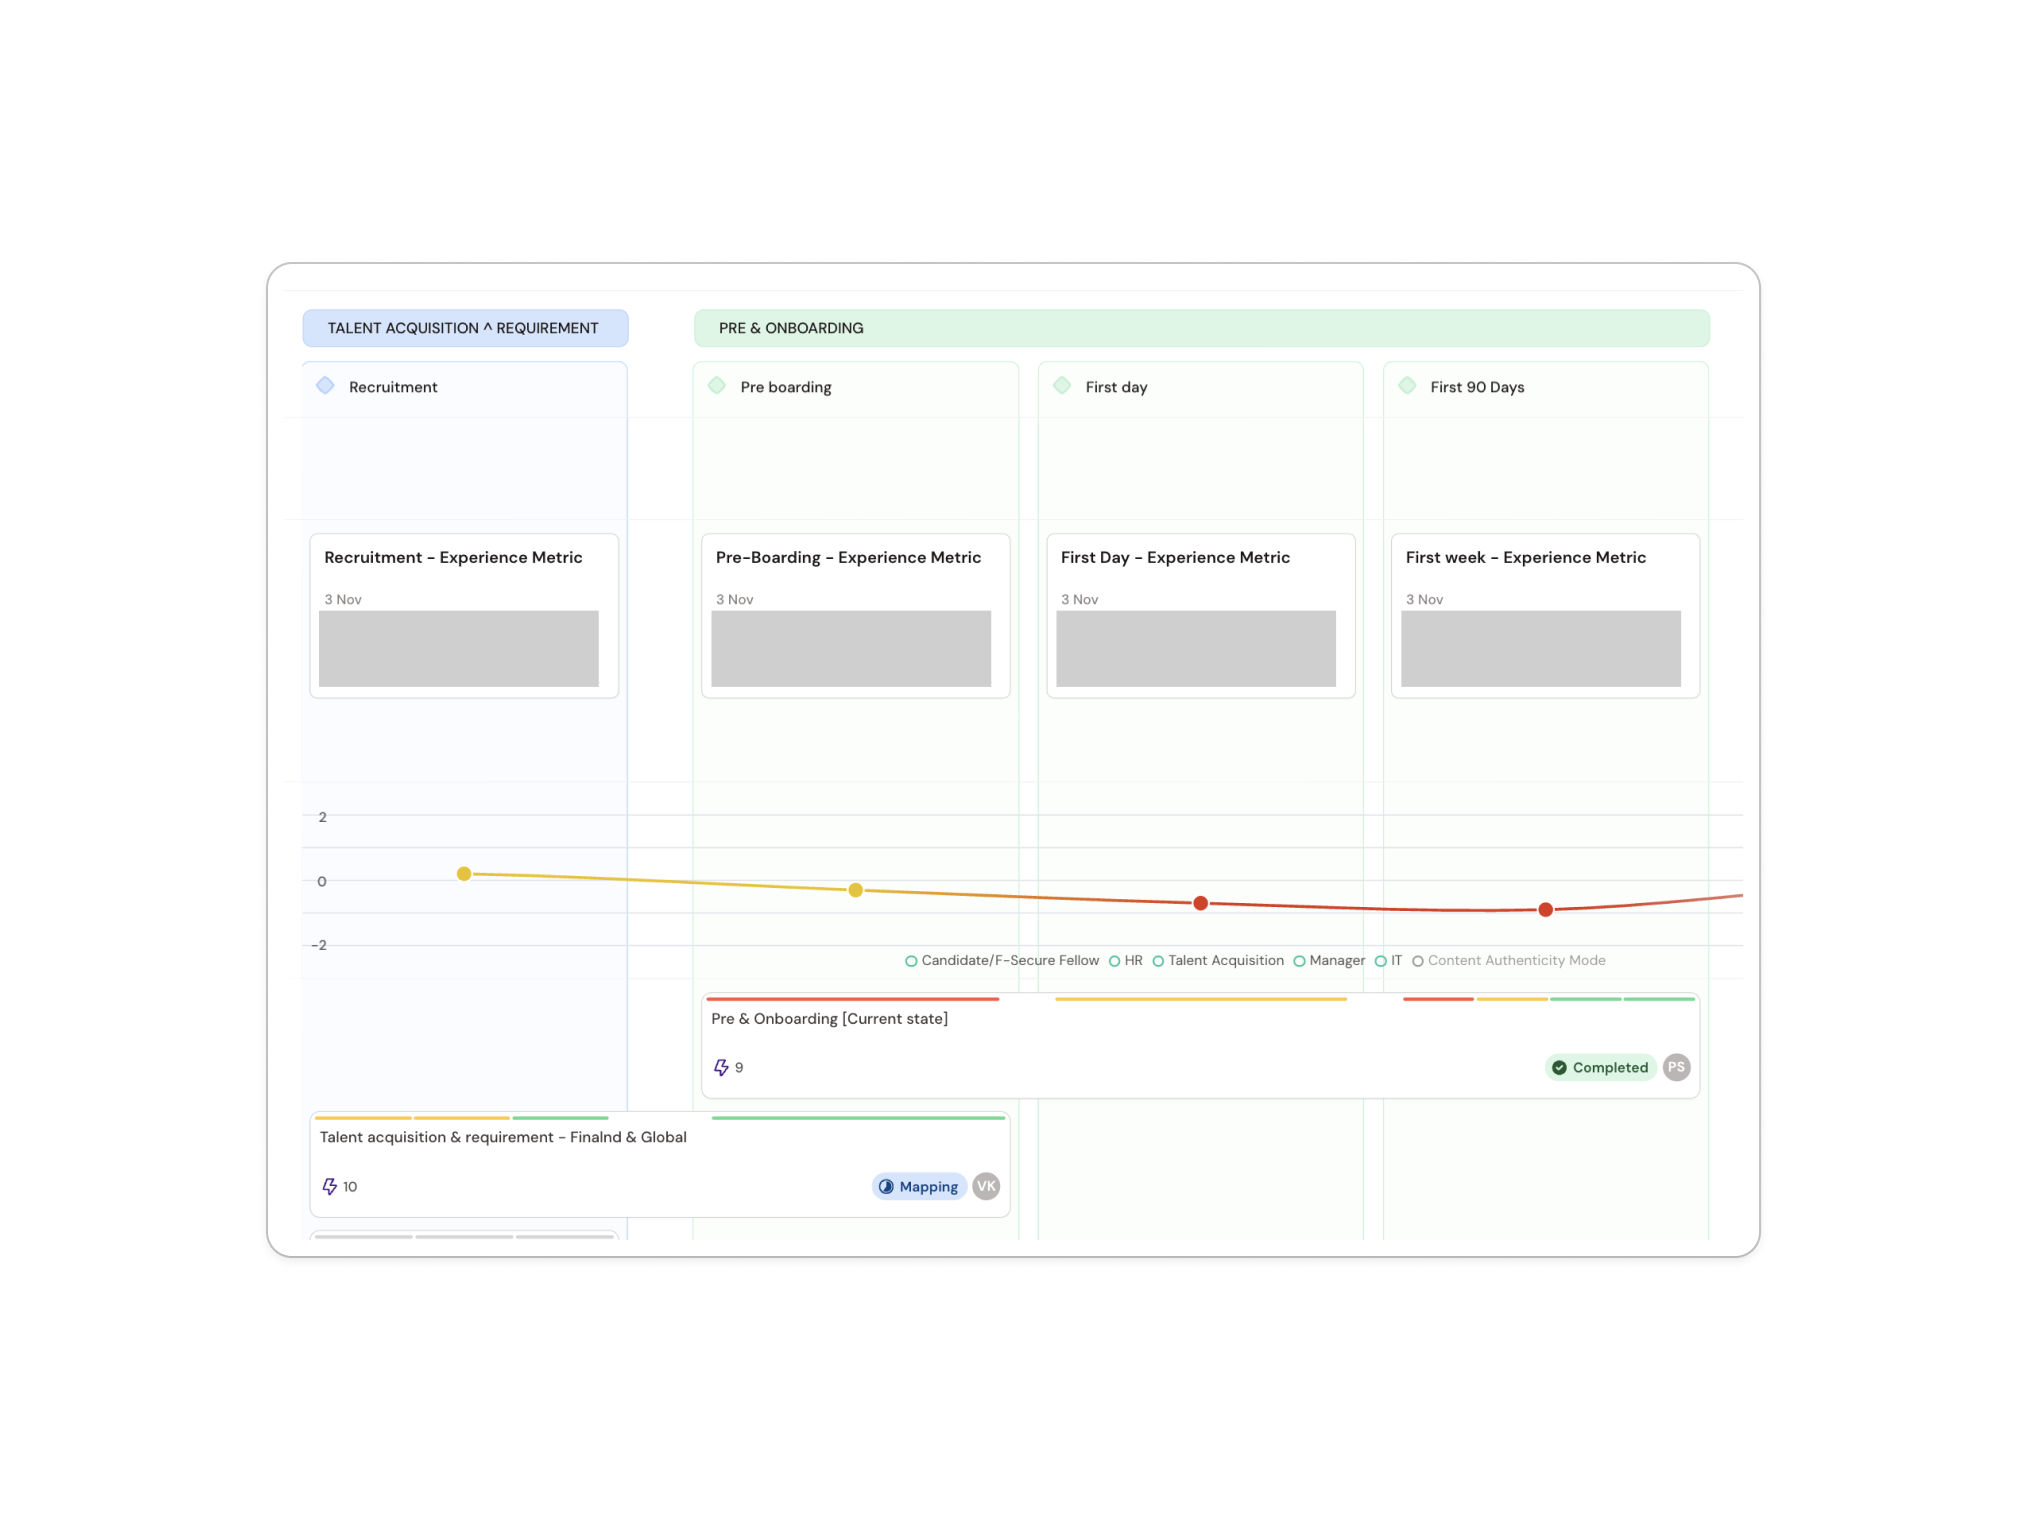The height and width of the screenshot is (1528, 2028).
Task: Open the Recruitment - Experience Metric card
Action: coord(464,615)
